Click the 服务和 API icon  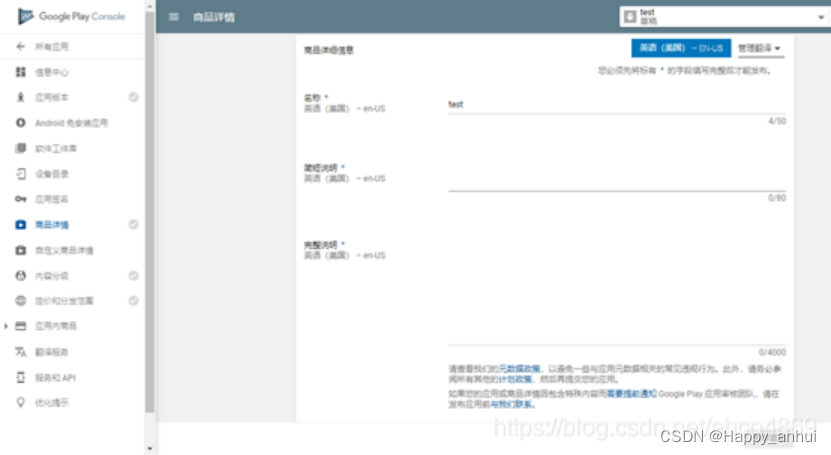(x=21, y=377)
